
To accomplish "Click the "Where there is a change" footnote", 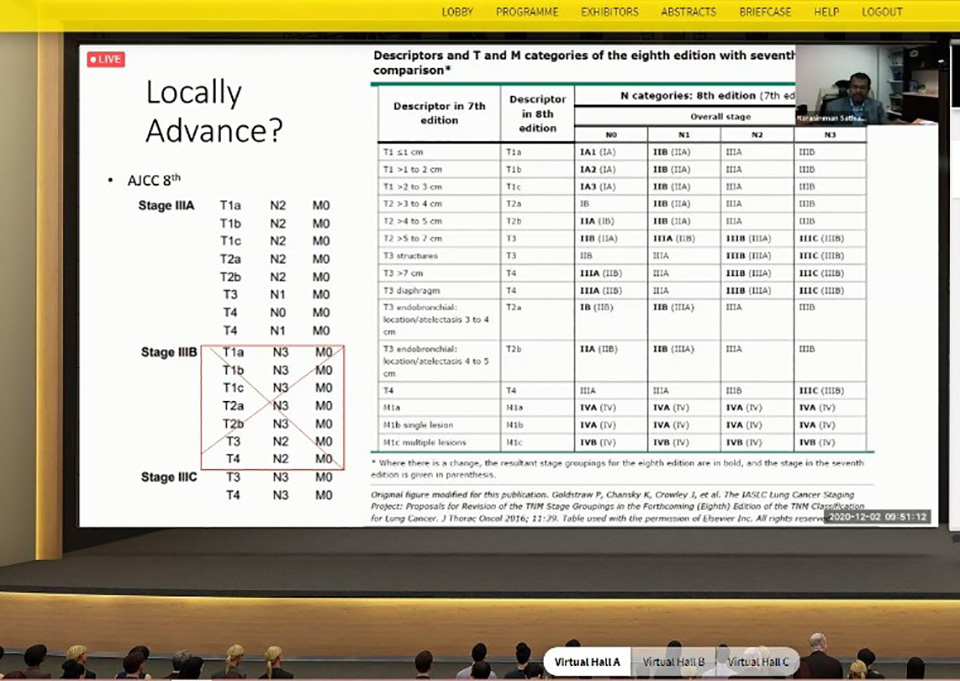I will (x=618, y=468).
